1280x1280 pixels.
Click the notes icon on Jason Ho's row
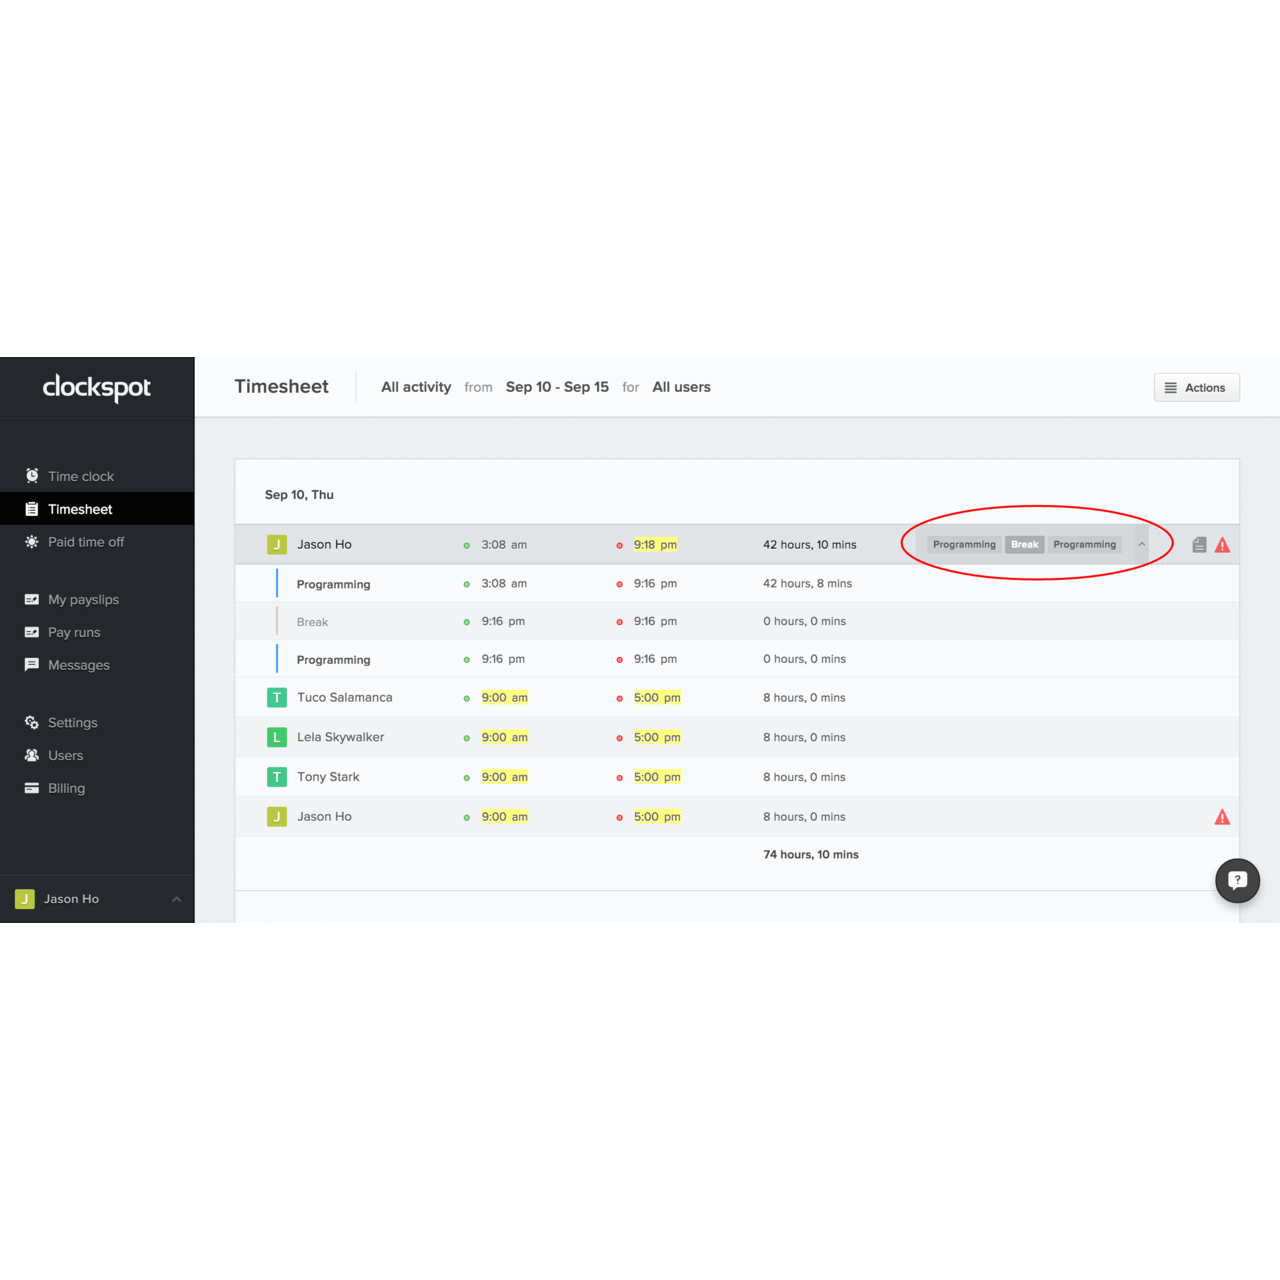point(1199,545)
